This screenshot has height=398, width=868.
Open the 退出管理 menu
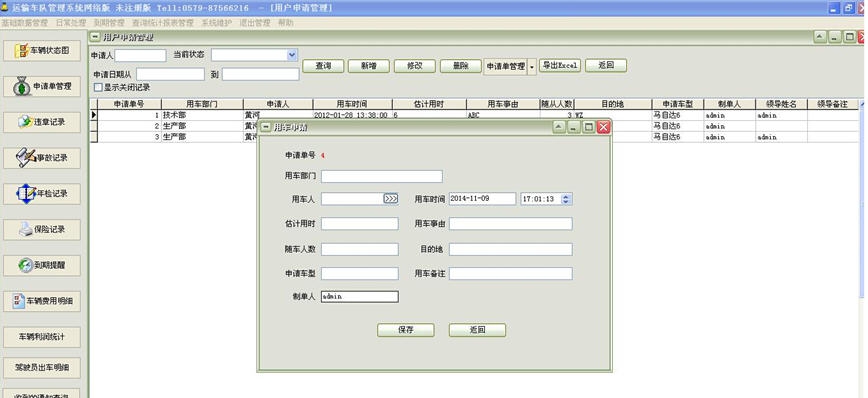coord(255,23)
